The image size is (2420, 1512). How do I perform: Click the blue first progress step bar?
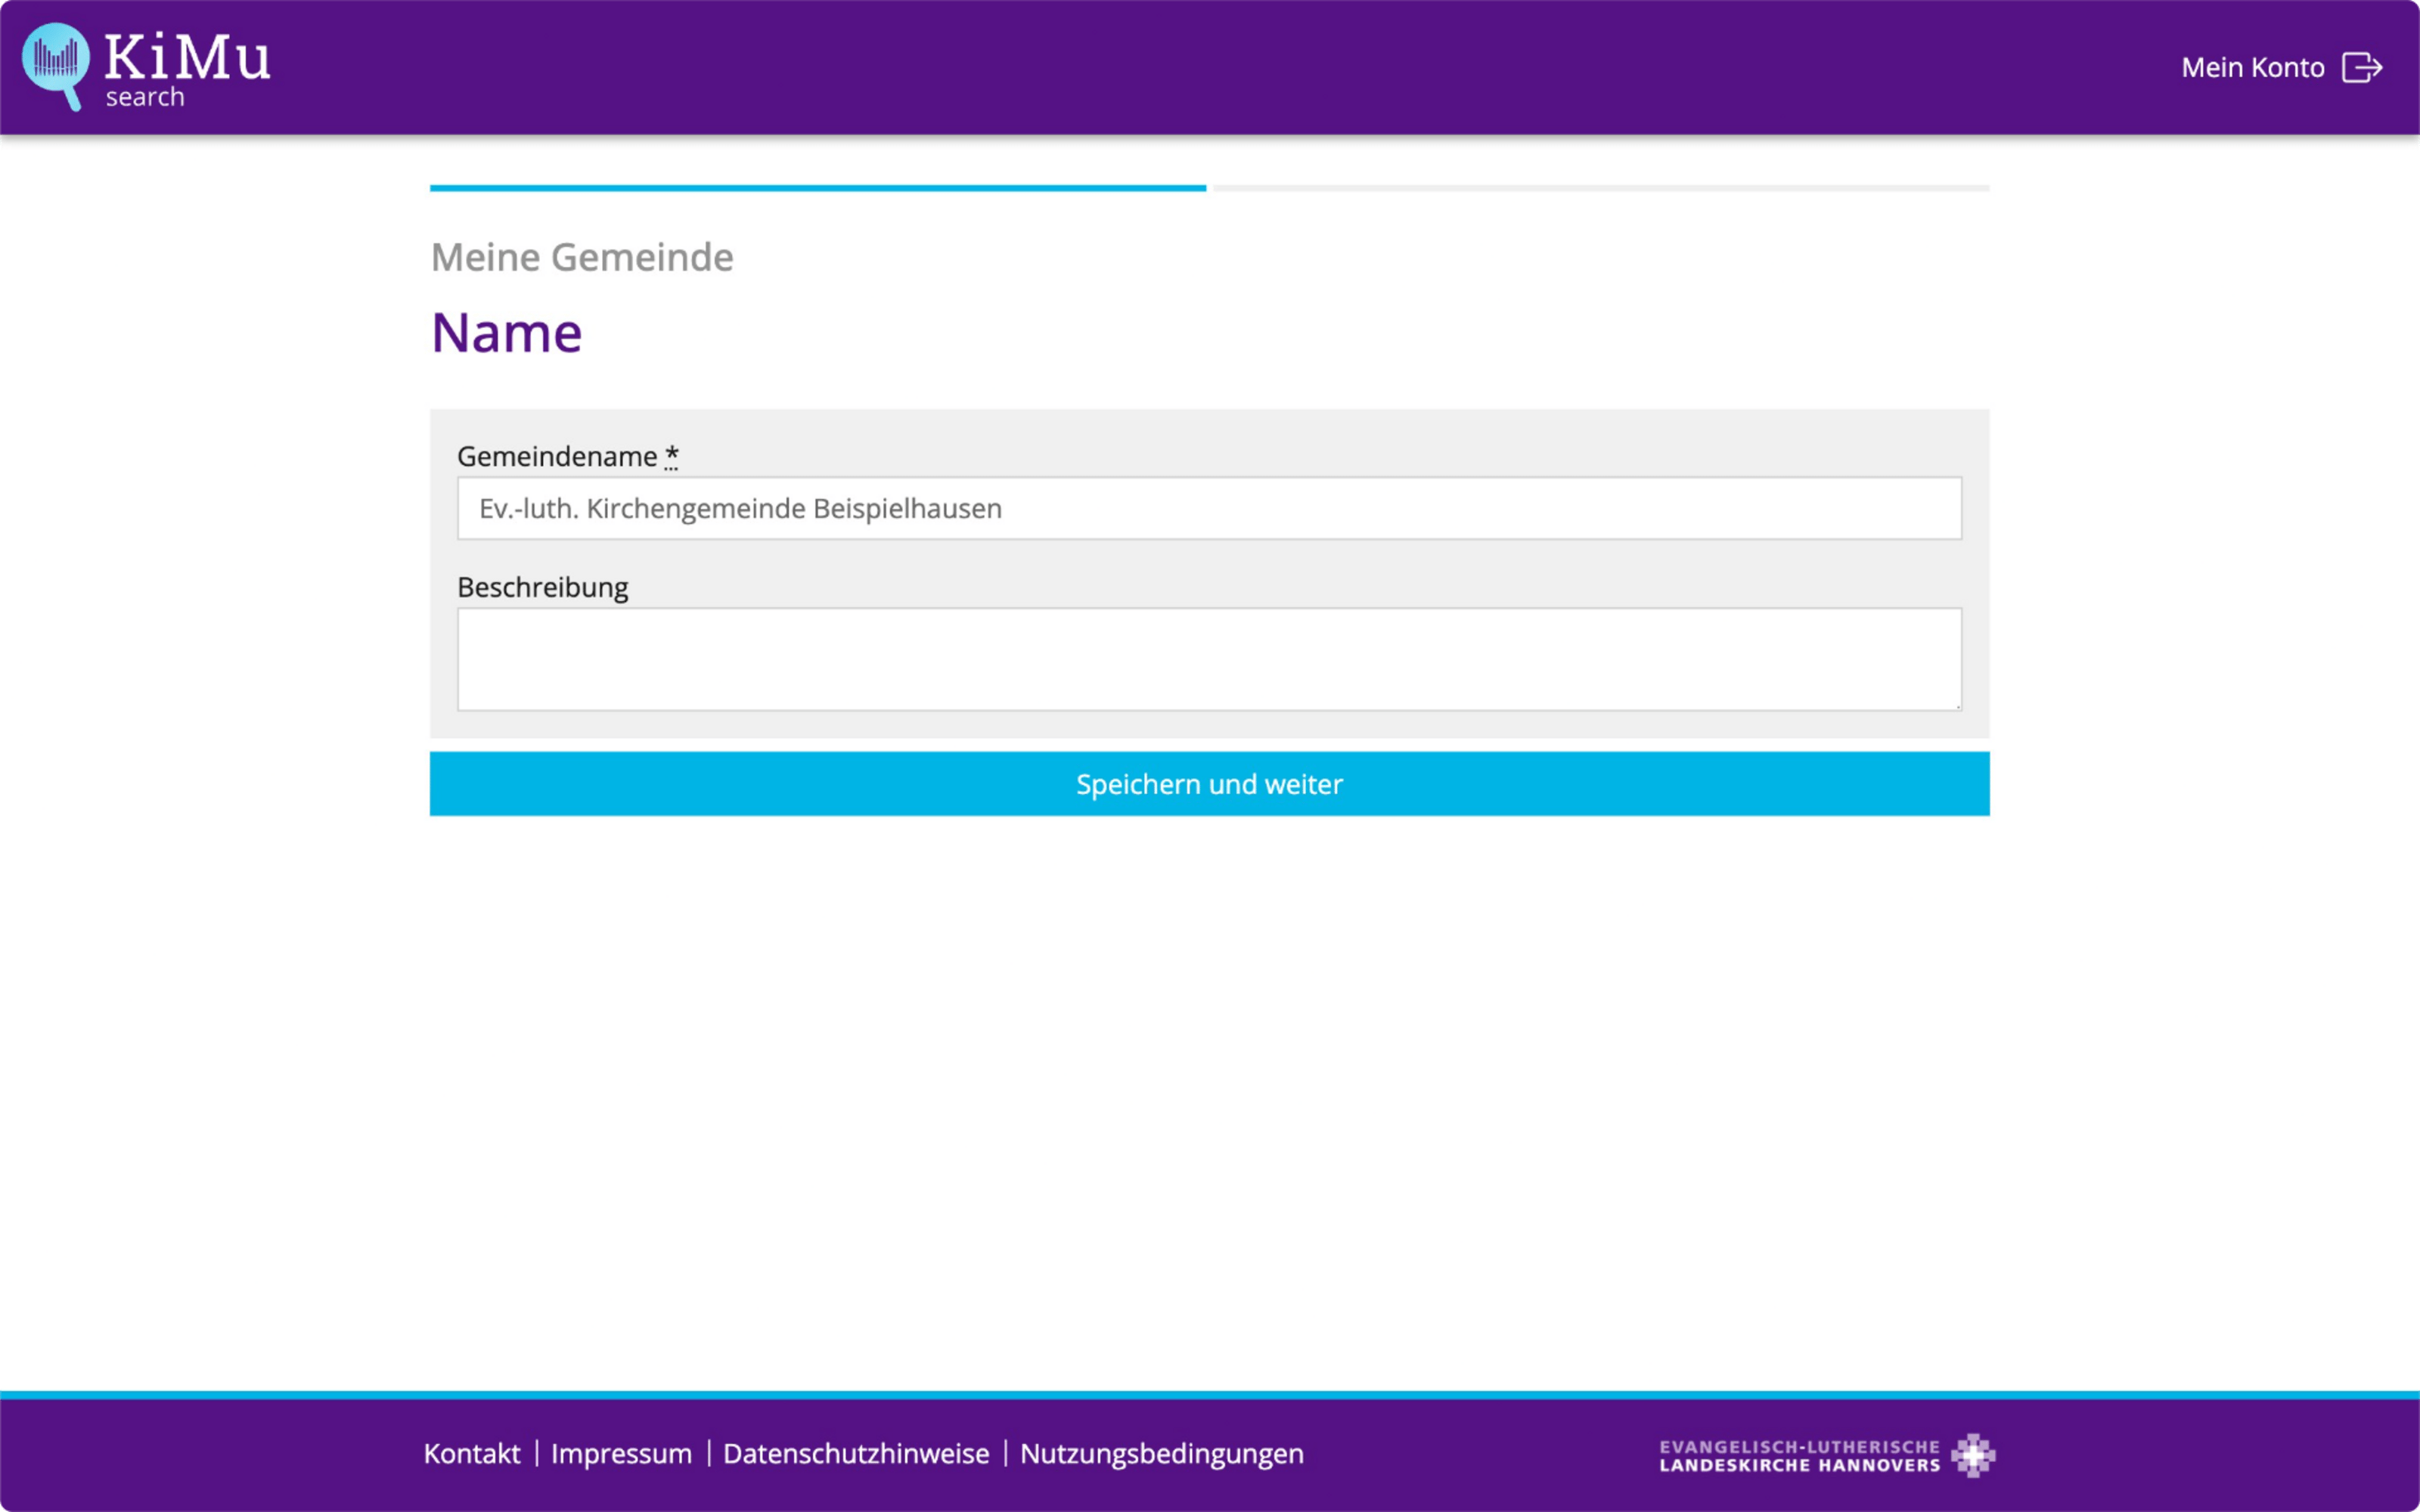[x=818, y=188]
